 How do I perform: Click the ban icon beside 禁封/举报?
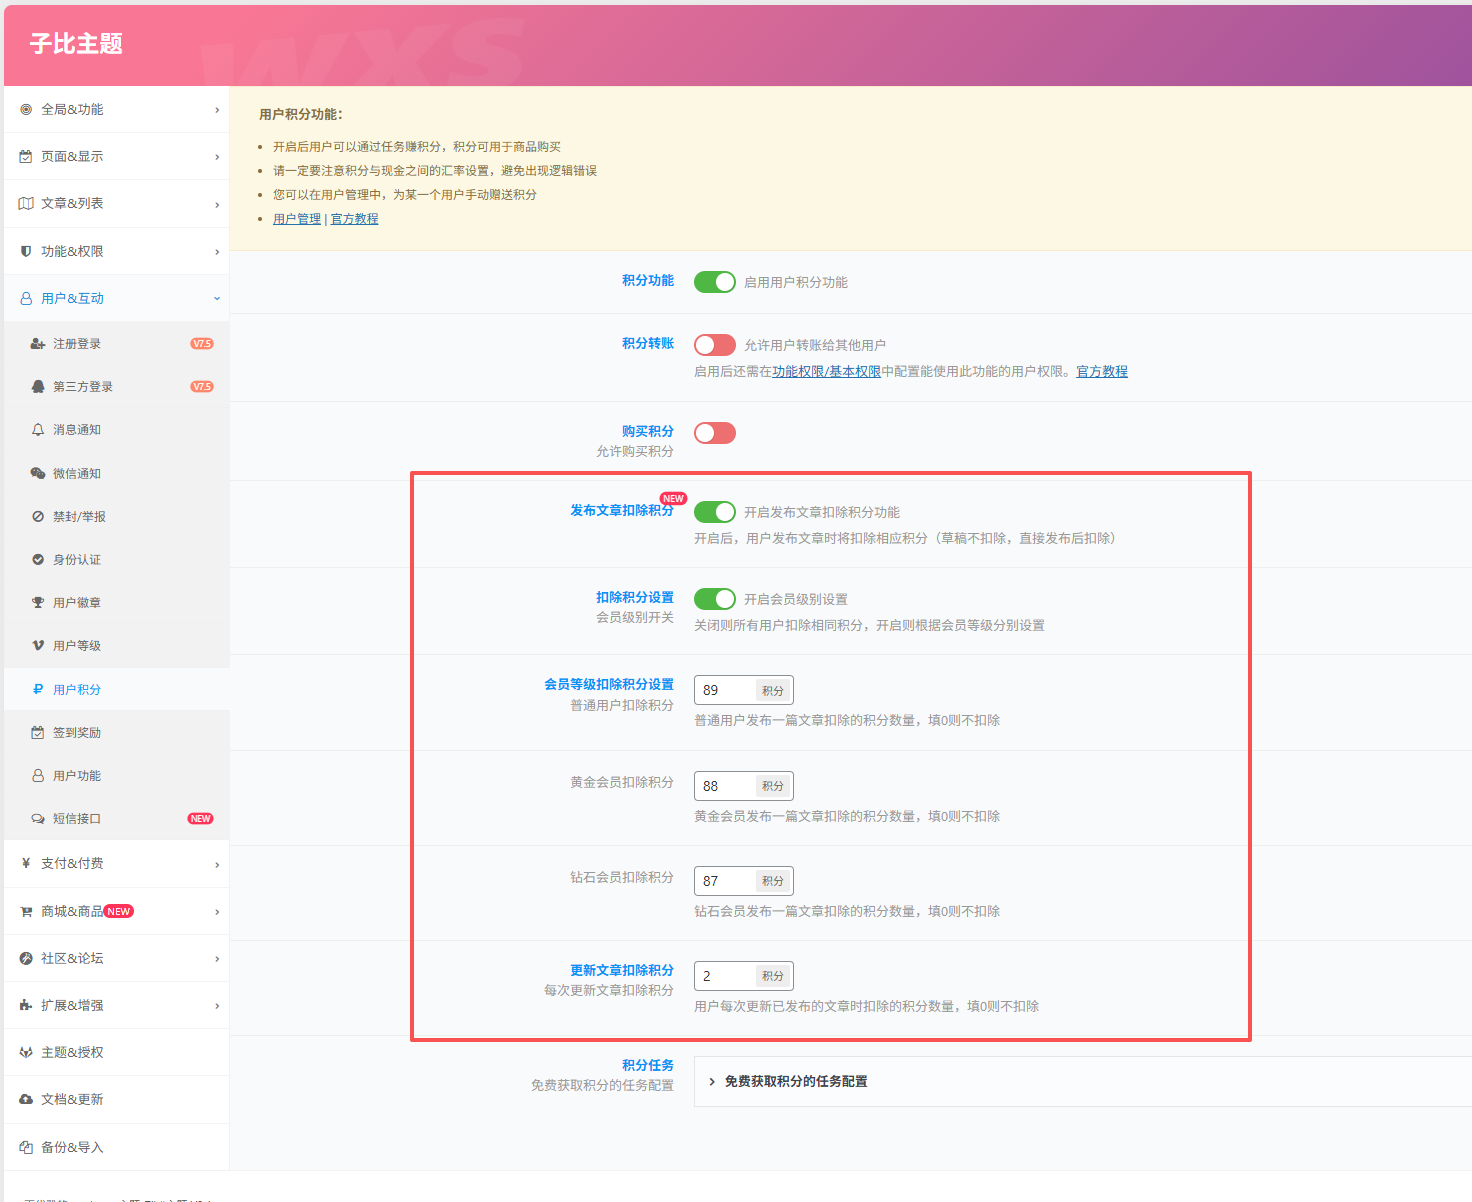click(38, 517)
